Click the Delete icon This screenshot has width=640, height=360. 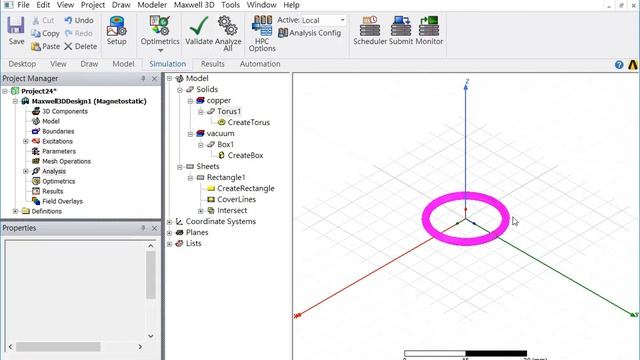[x=68, y=47]
